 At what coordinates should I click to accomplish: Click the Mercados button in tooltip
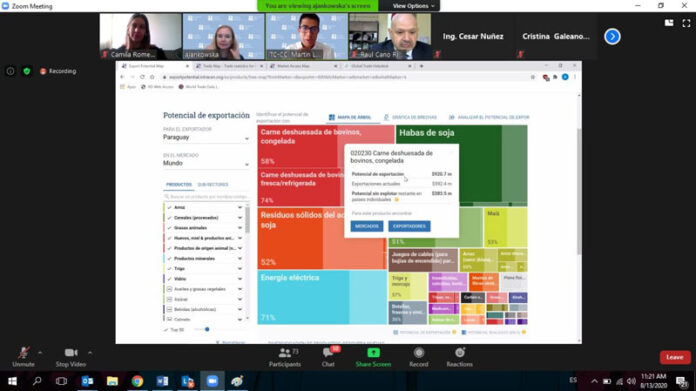(x=367, y=226)
